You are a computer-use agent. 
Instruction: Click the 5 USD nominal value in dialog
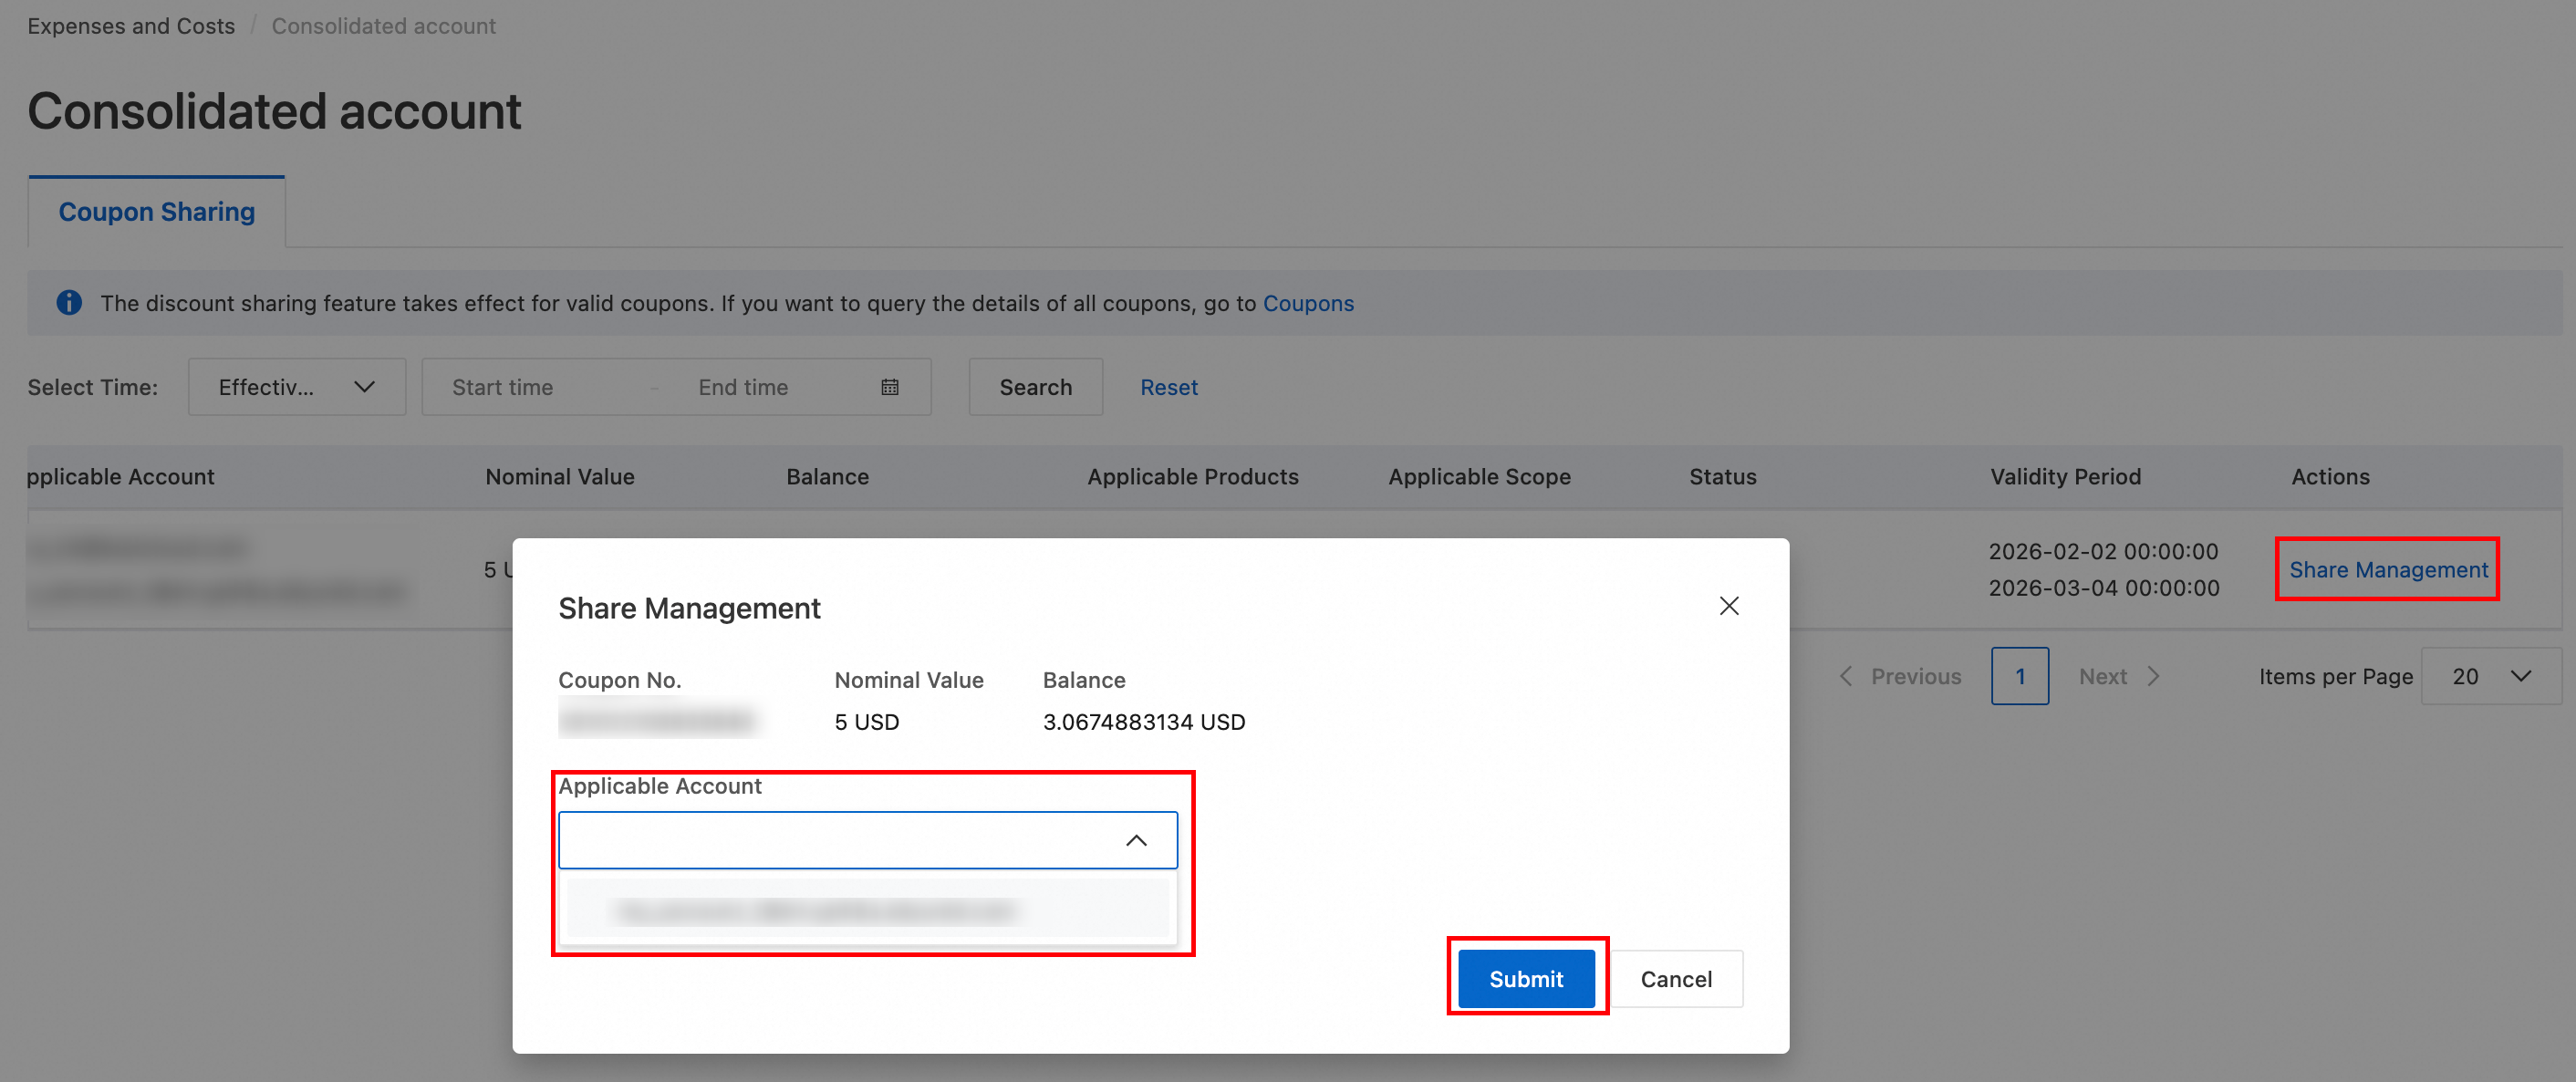(x=866, y=722)
